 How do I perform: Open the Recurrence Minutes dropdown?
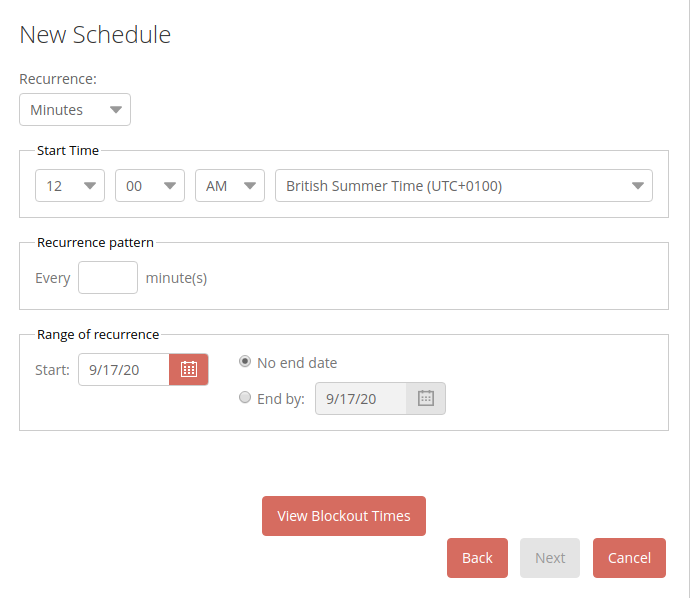75,110
